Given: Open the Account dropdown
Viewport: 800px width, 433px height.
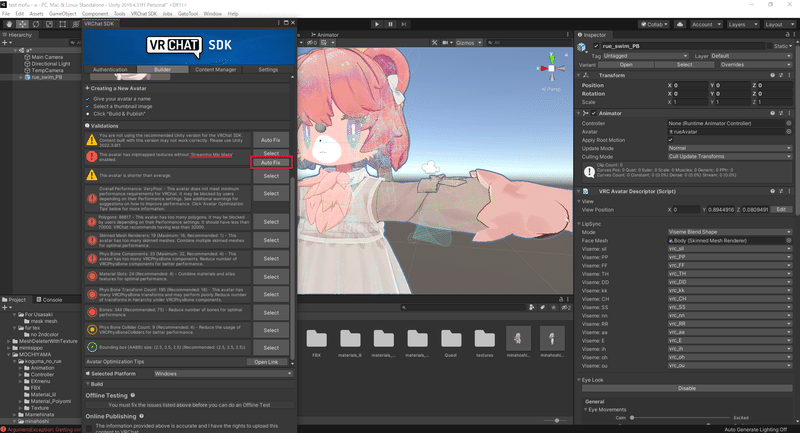Looking at the screenshot, I should [x=706, y=24].
